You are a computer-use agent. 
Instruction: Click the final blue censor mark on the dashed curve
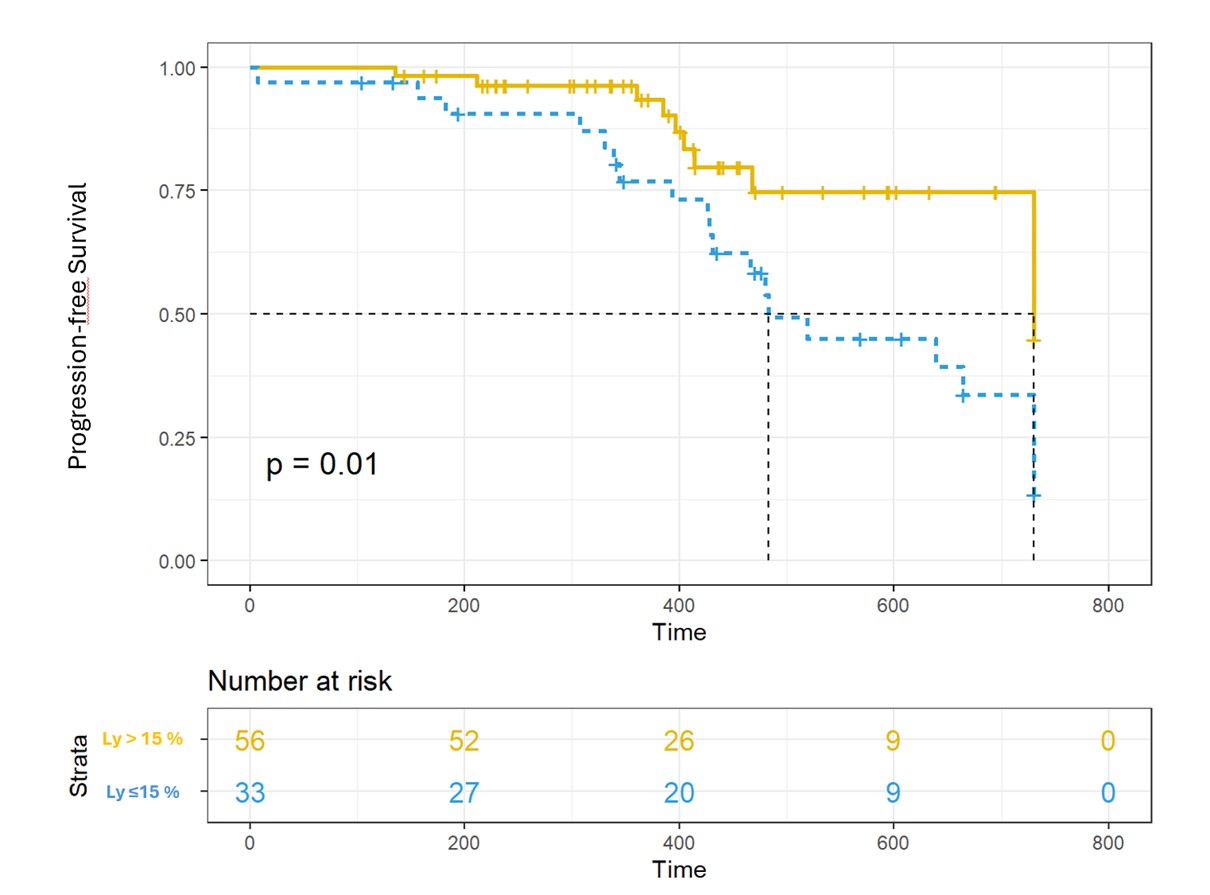[1033, 495]
